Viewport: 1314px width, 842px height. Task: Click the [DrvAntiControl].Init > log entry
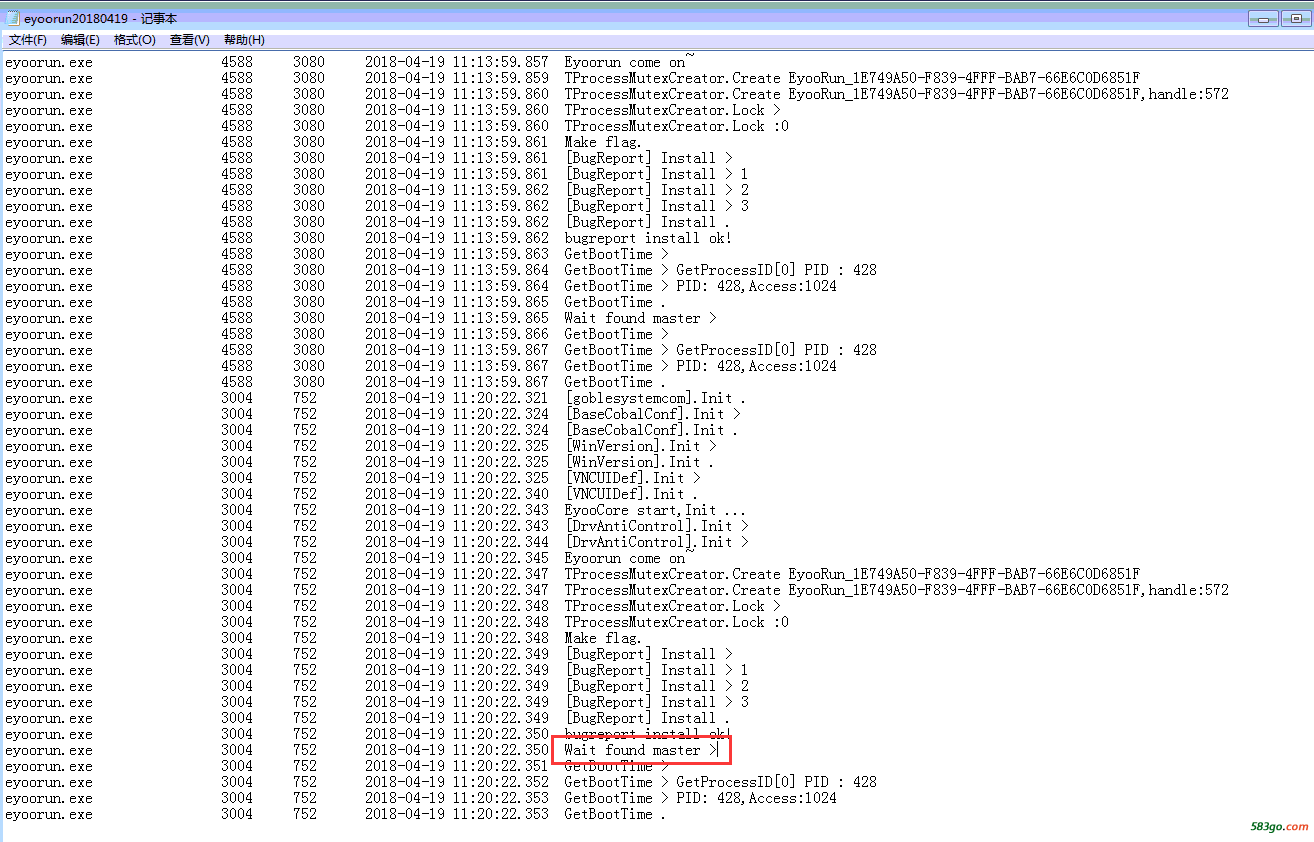pyautogui.click(x=656, y=526)
